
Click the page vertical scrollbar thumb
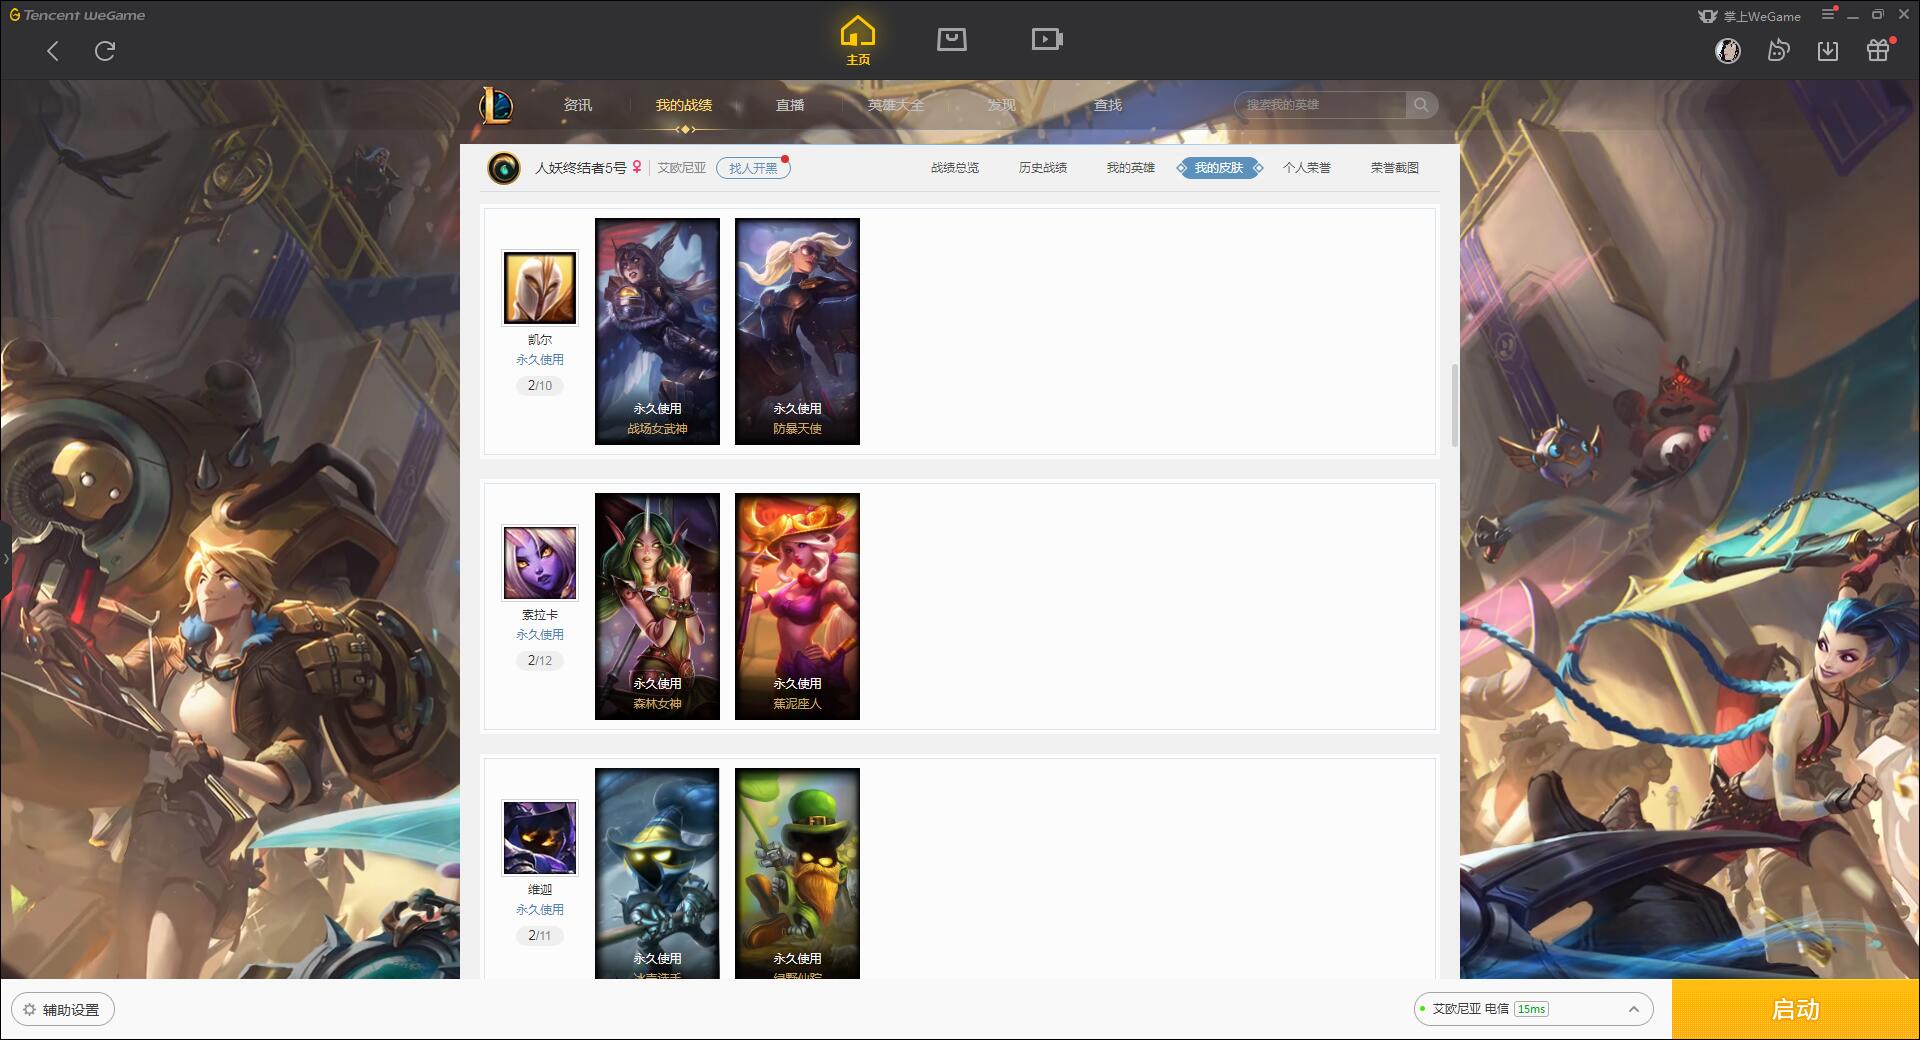pos(1454,405)
